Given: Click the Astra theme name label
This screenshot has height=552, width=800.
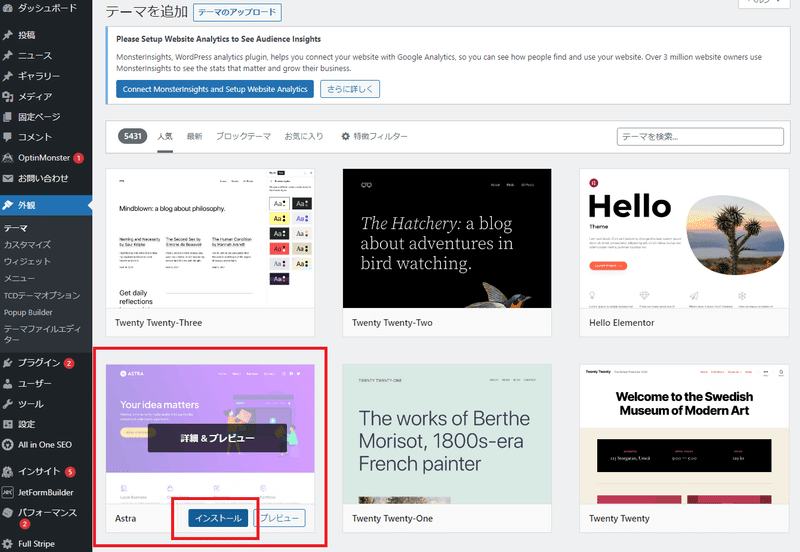Looking at the screenshot, I should click(x=126, y=518).
